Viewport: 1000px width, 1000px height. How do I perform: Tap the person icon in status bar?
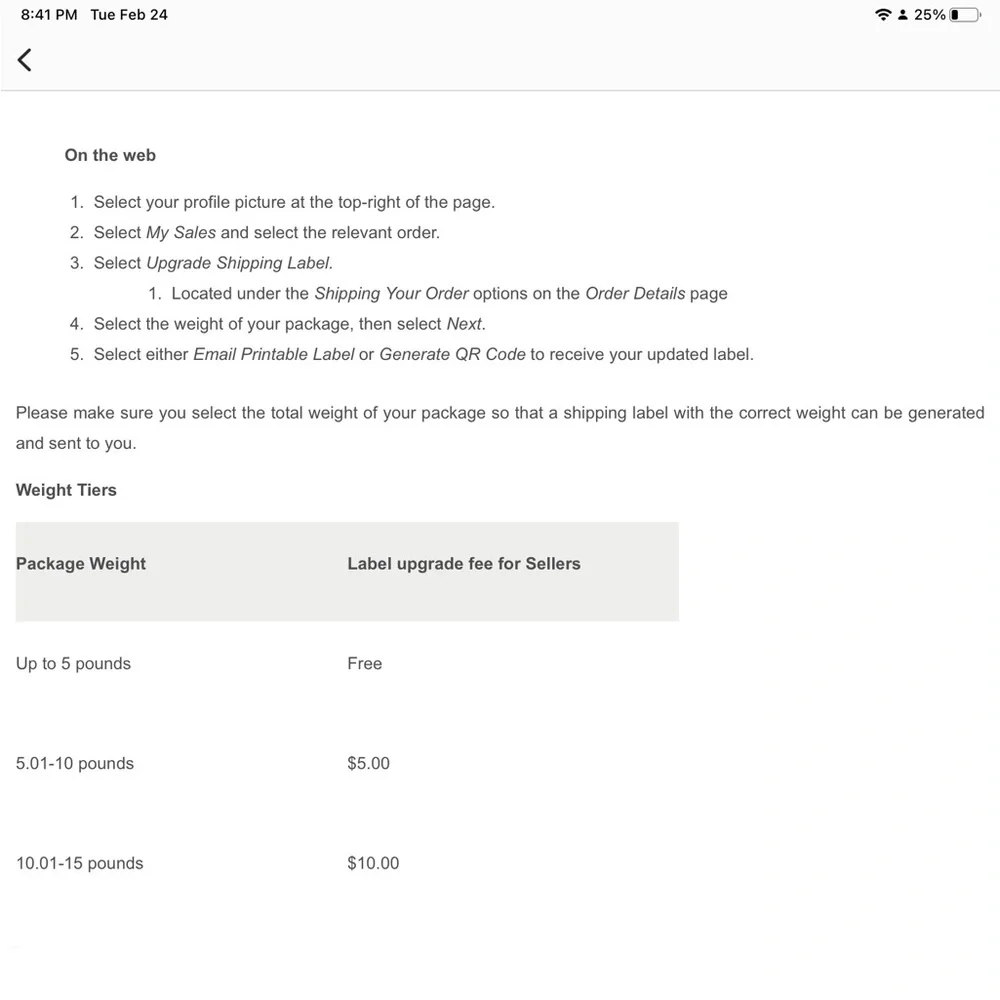coord(902,15)
